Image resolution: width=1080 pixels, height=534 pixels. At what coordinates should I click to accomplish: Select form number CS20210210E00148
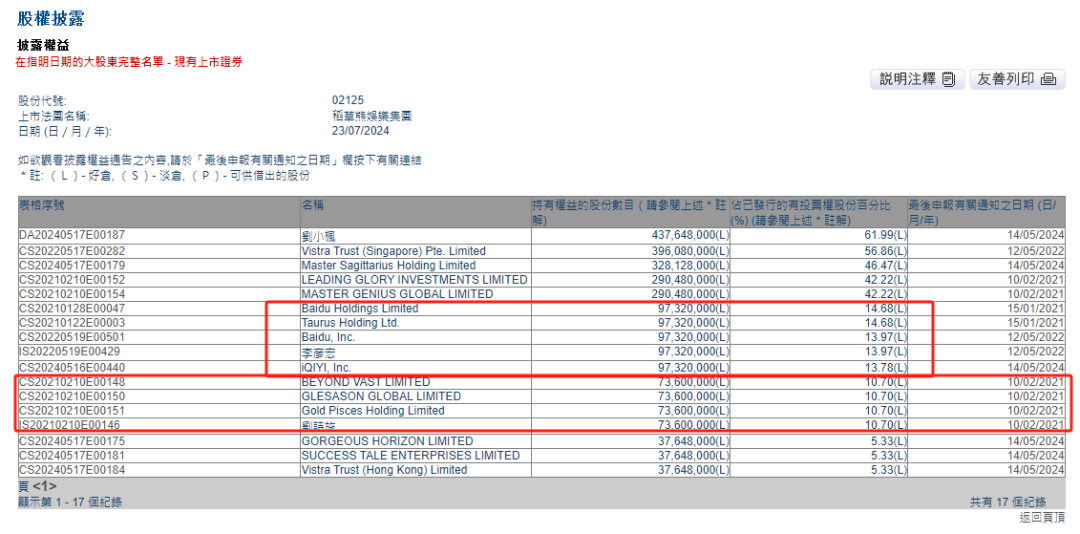coord(72,382)
